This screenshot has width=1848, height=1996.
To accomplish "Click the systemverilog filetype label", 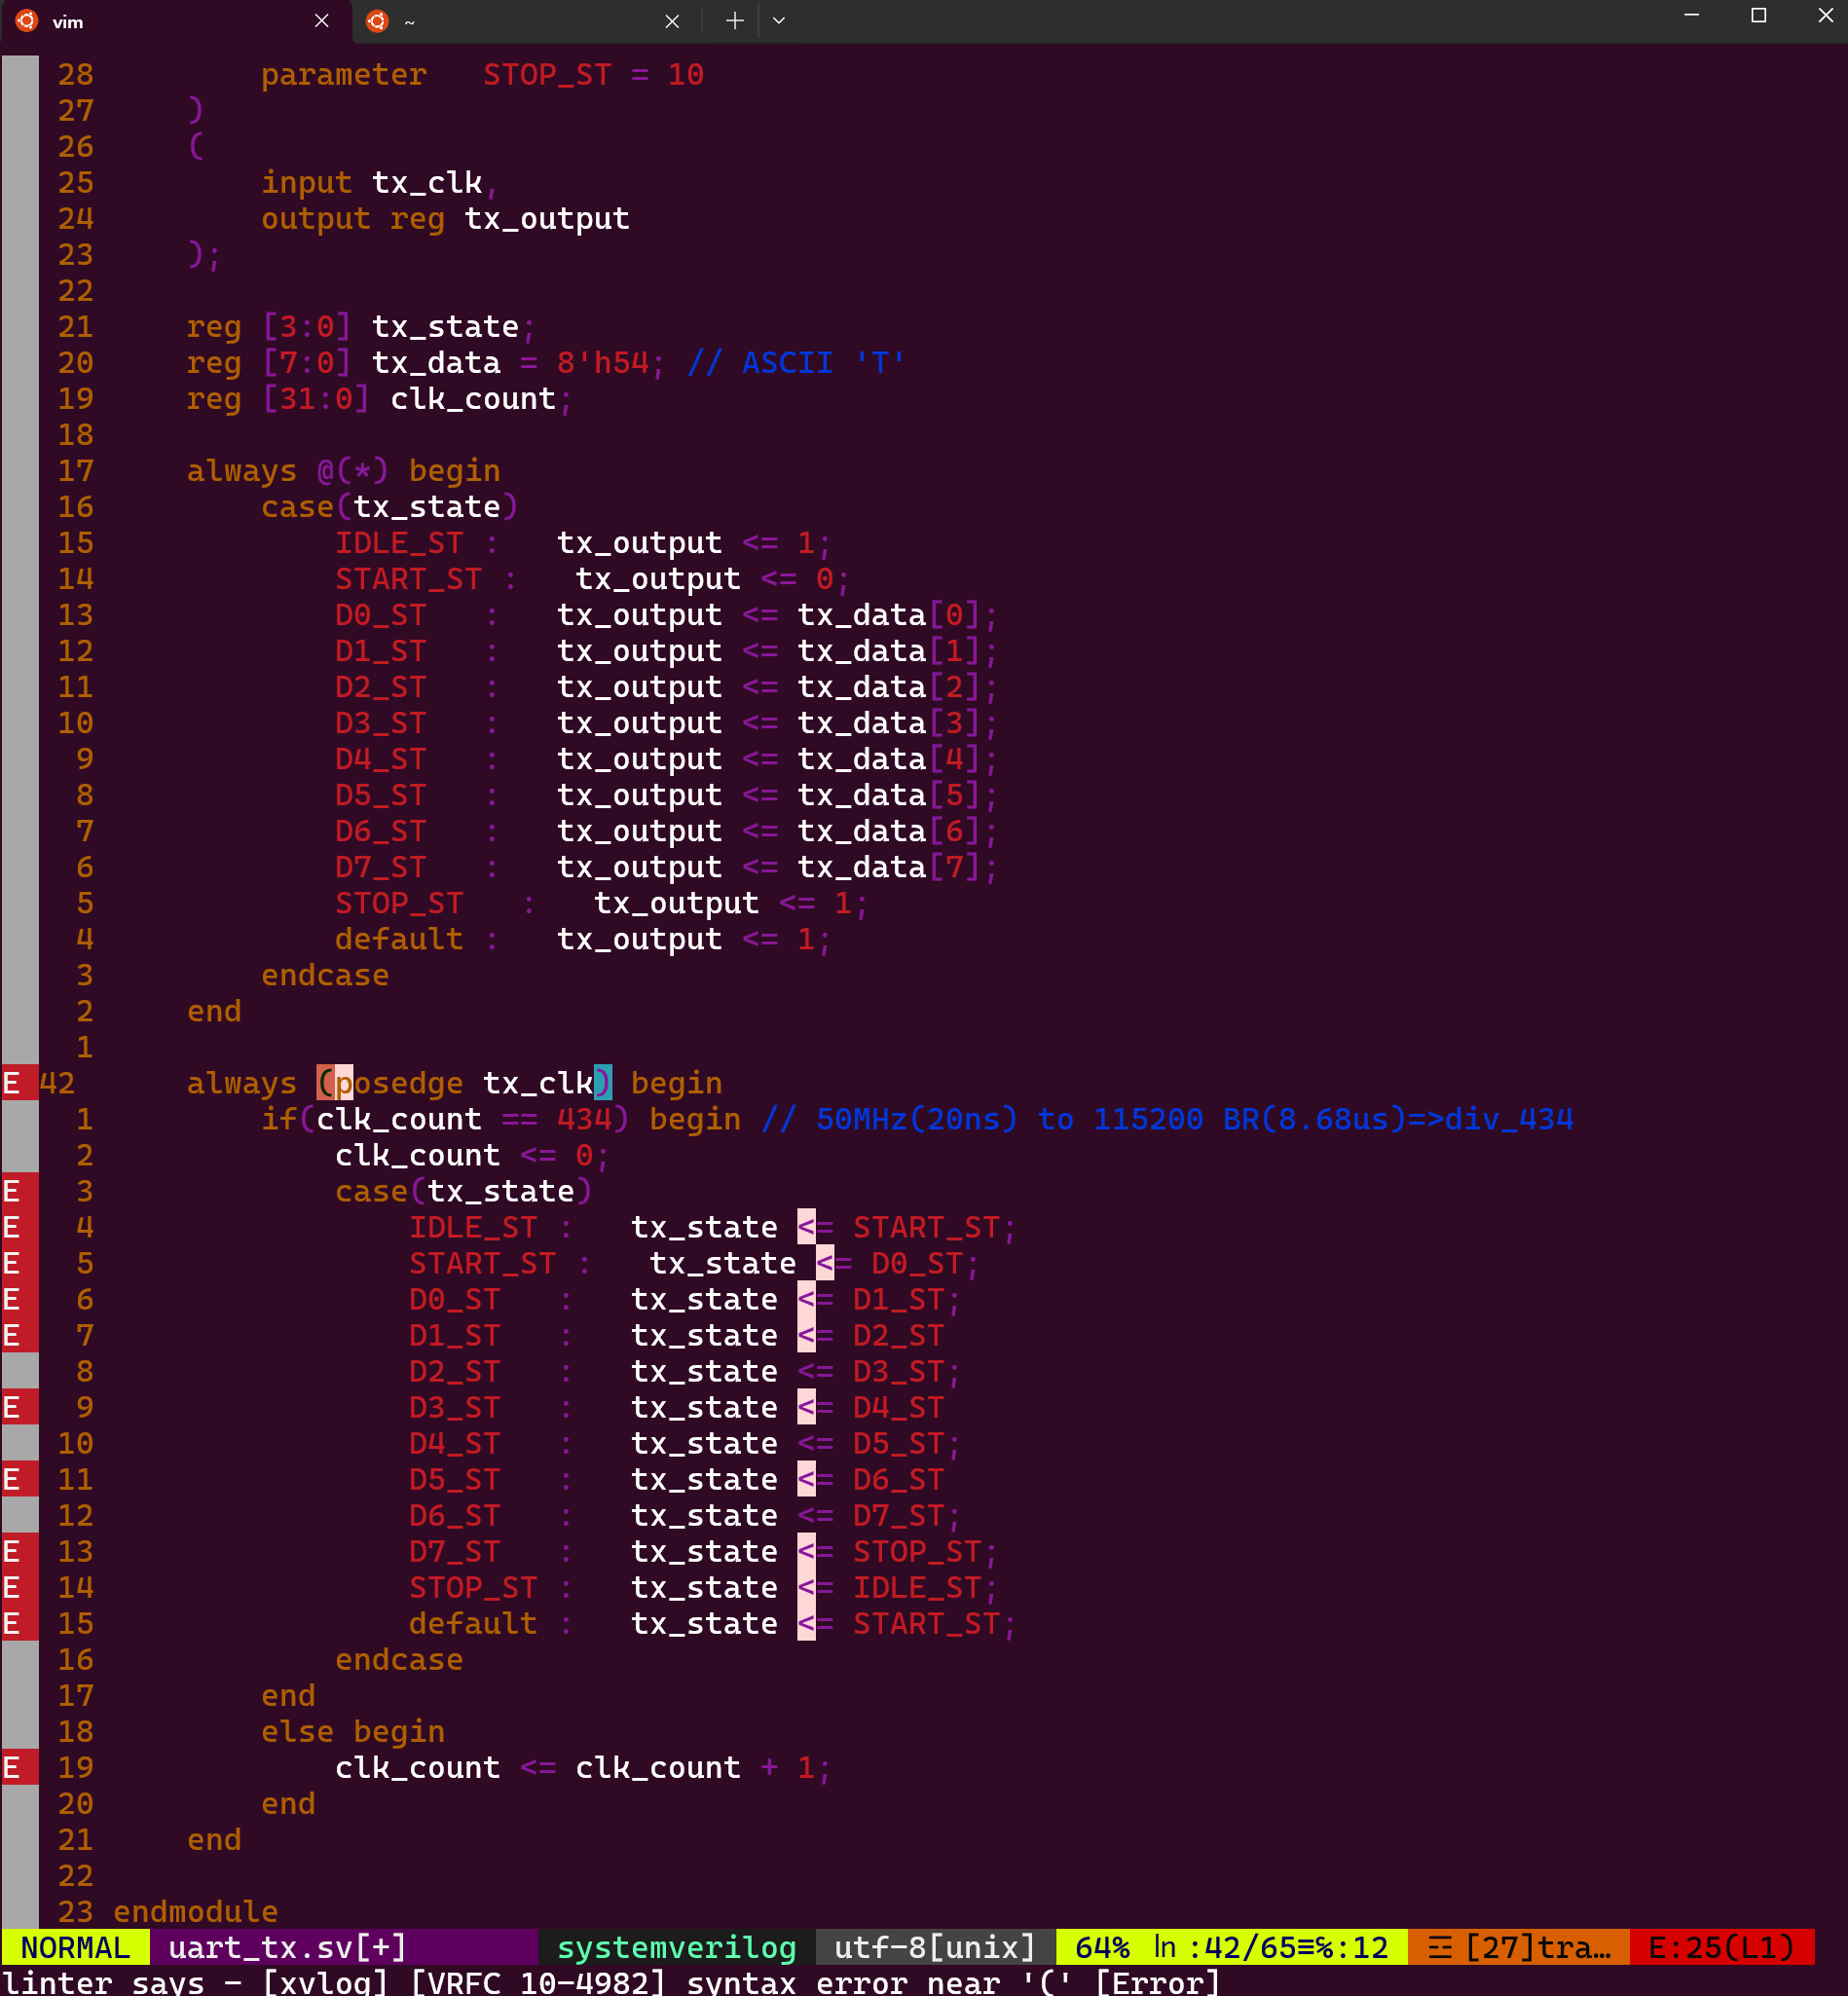I will [676, 1947].
